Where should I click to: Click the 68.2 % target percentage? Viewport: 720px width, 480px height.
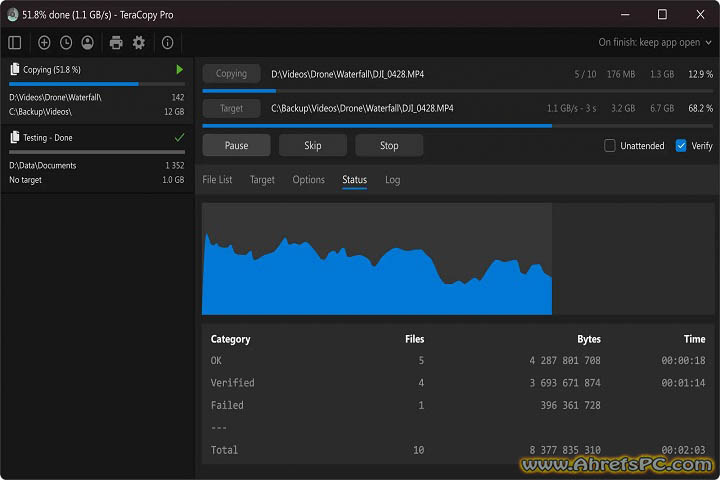tap(700, 108)
